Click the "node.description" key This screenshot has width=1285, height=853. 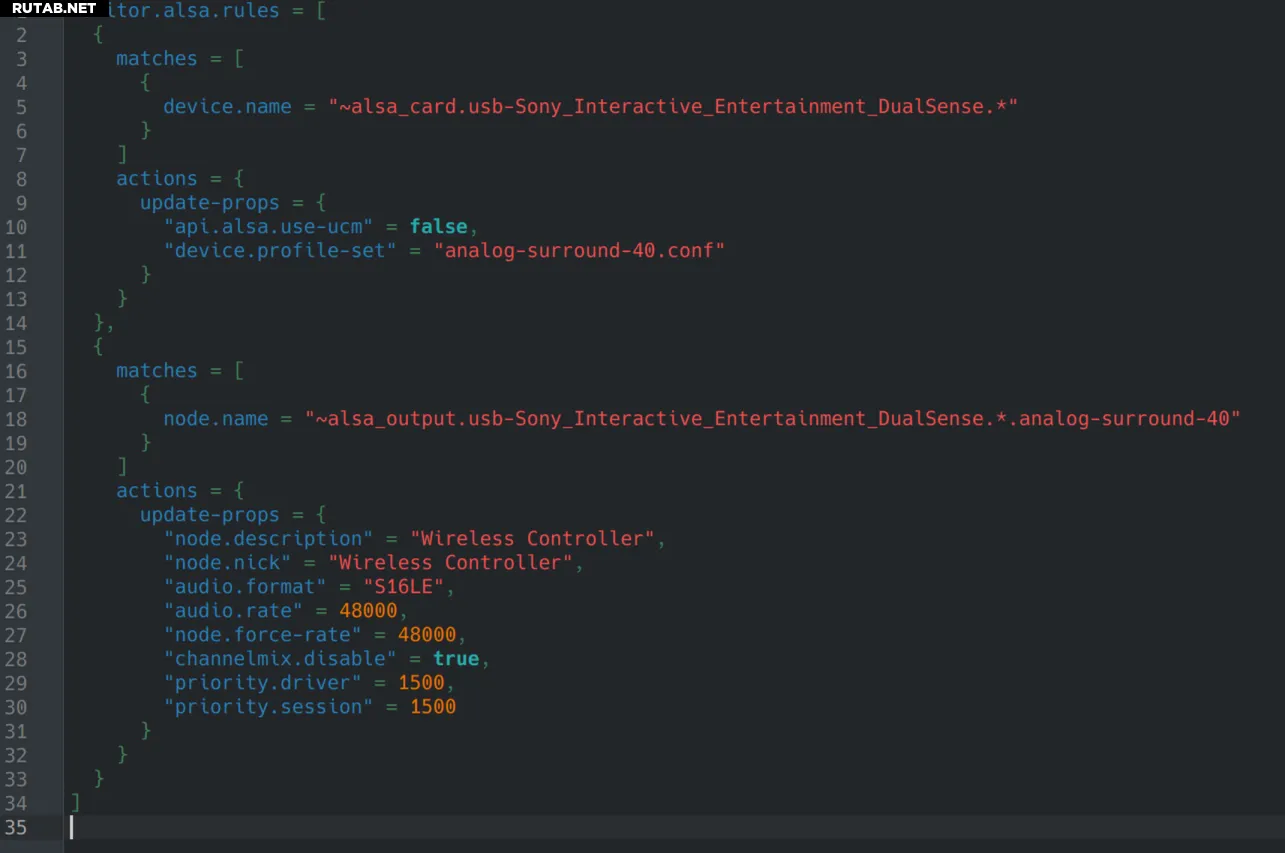pyautogui.click(x=269, y=539)
